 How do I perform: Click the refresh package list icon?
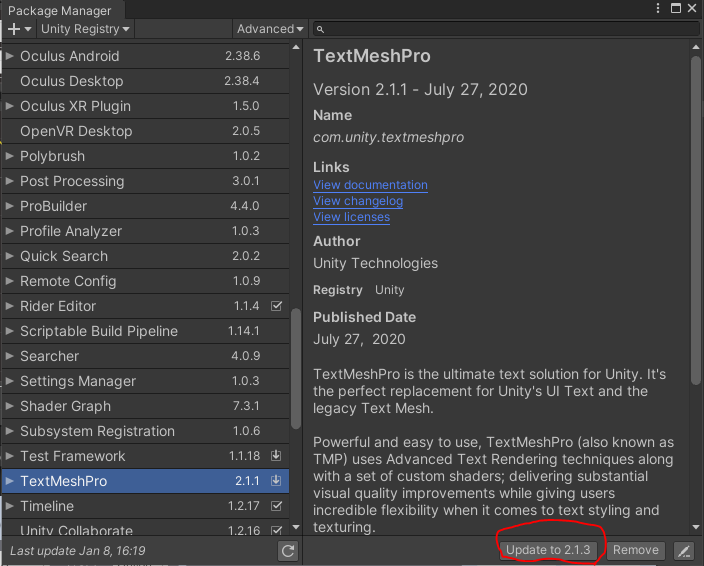(x=288, y=551)
